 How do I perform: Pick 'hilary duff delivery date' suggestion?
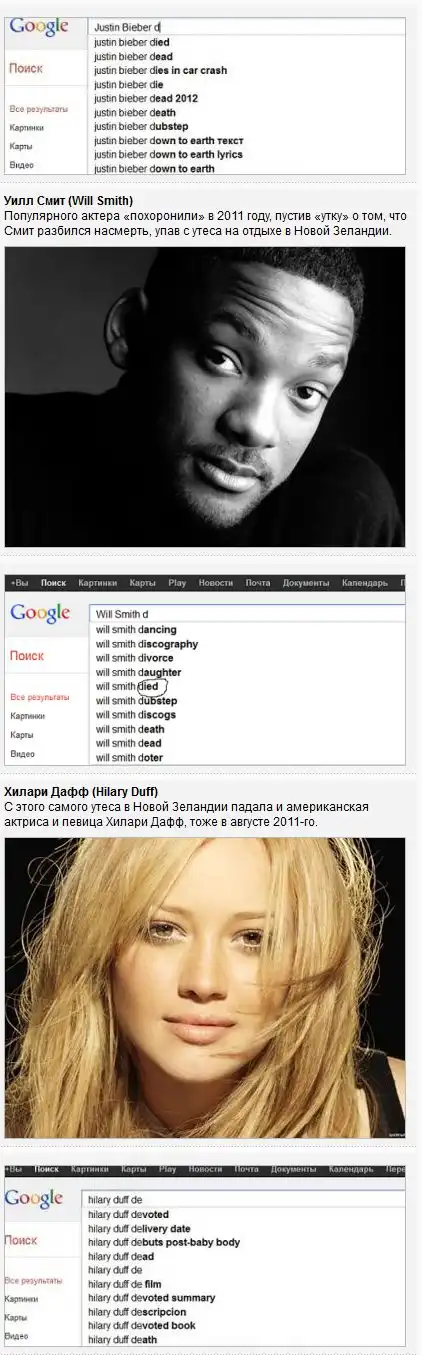coord(139,1229)
